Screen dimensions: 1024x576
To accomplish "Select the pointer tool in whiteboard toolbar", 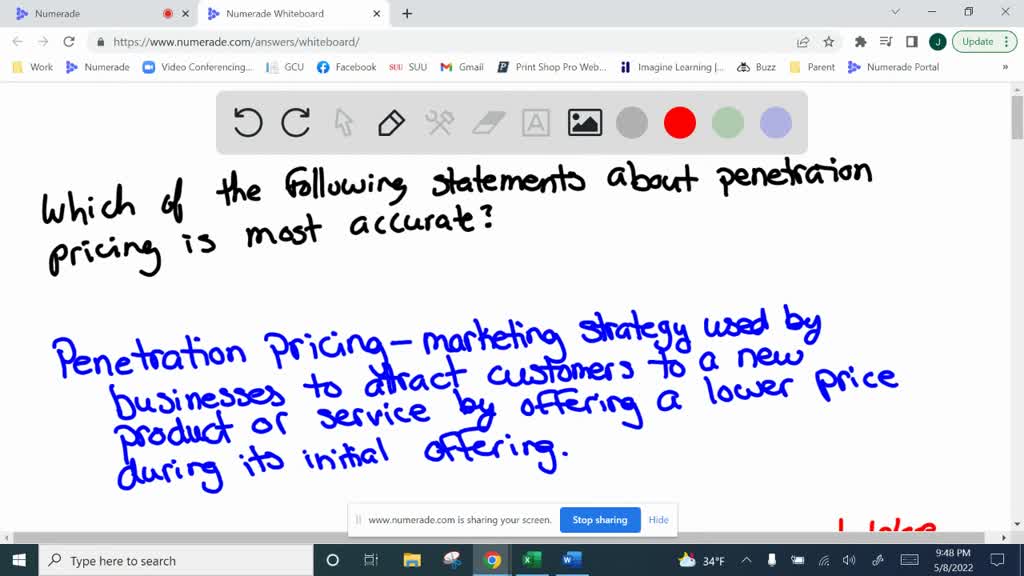I will [x=344, y=123].
